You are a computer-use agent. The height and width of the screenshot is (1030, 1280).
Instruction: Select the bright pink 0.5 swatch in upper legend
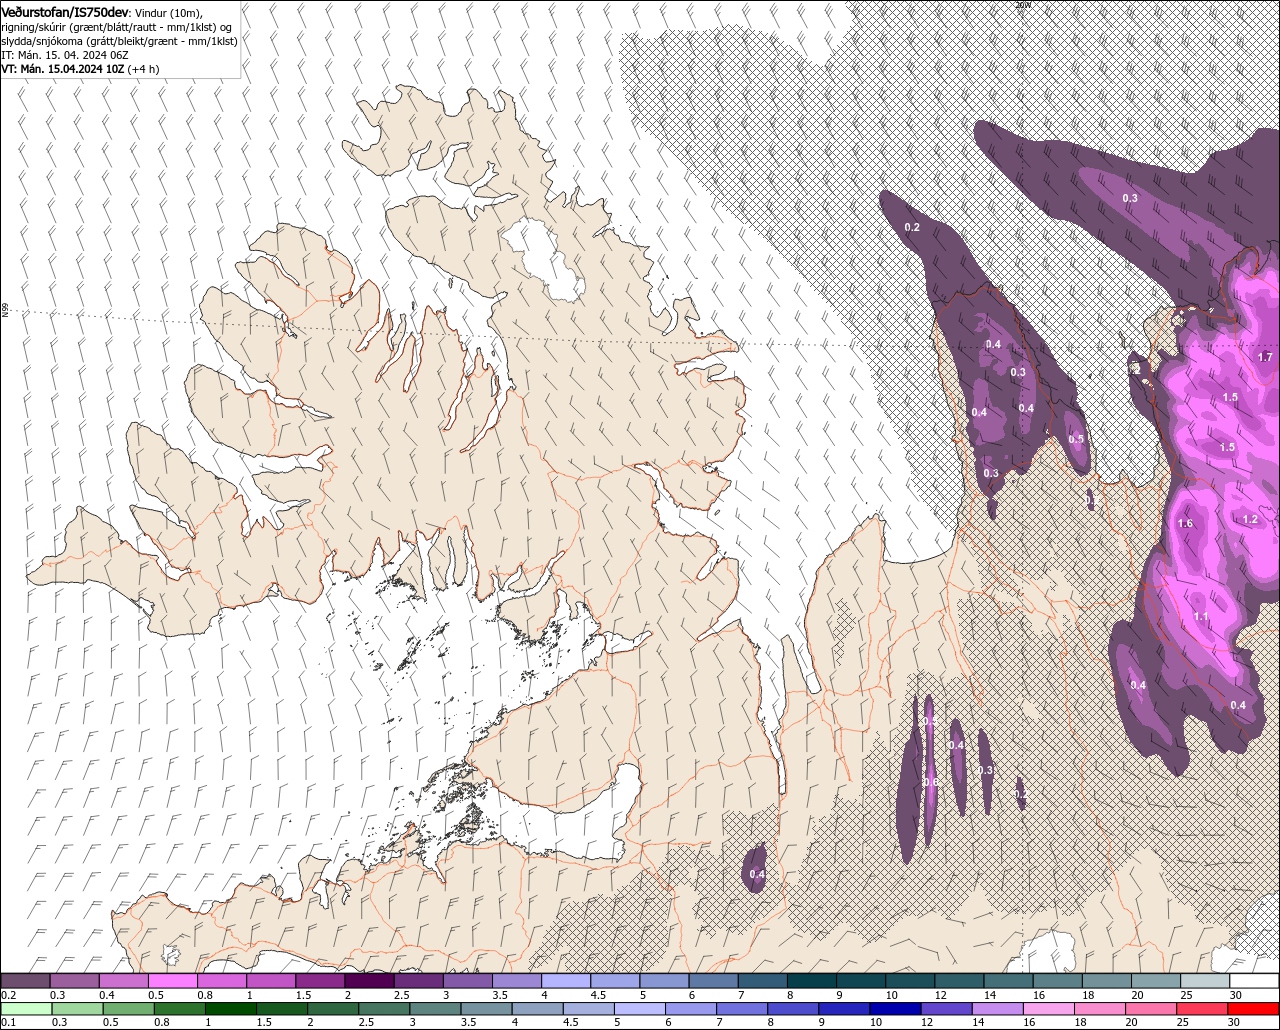pyautogui.click(x=173, y=981)
